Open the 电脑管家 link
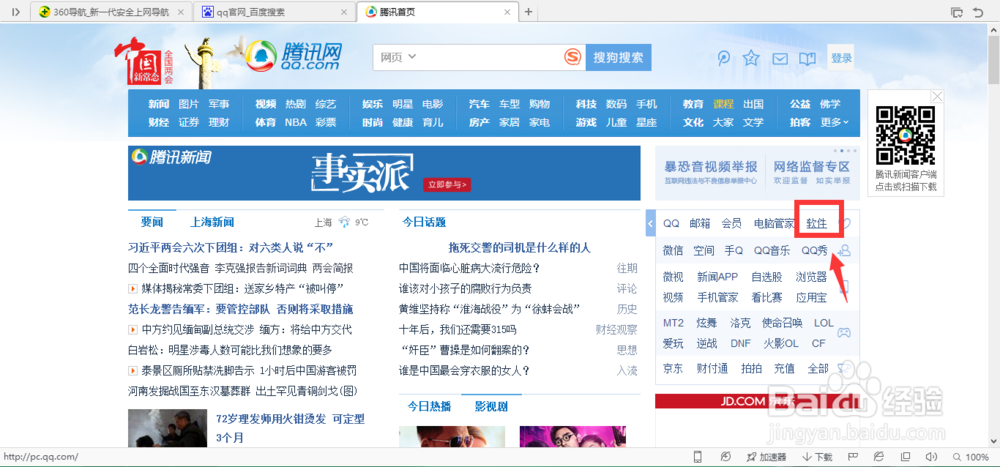The height and width of the screenshot is (467, 1000). tap(774, 223)
